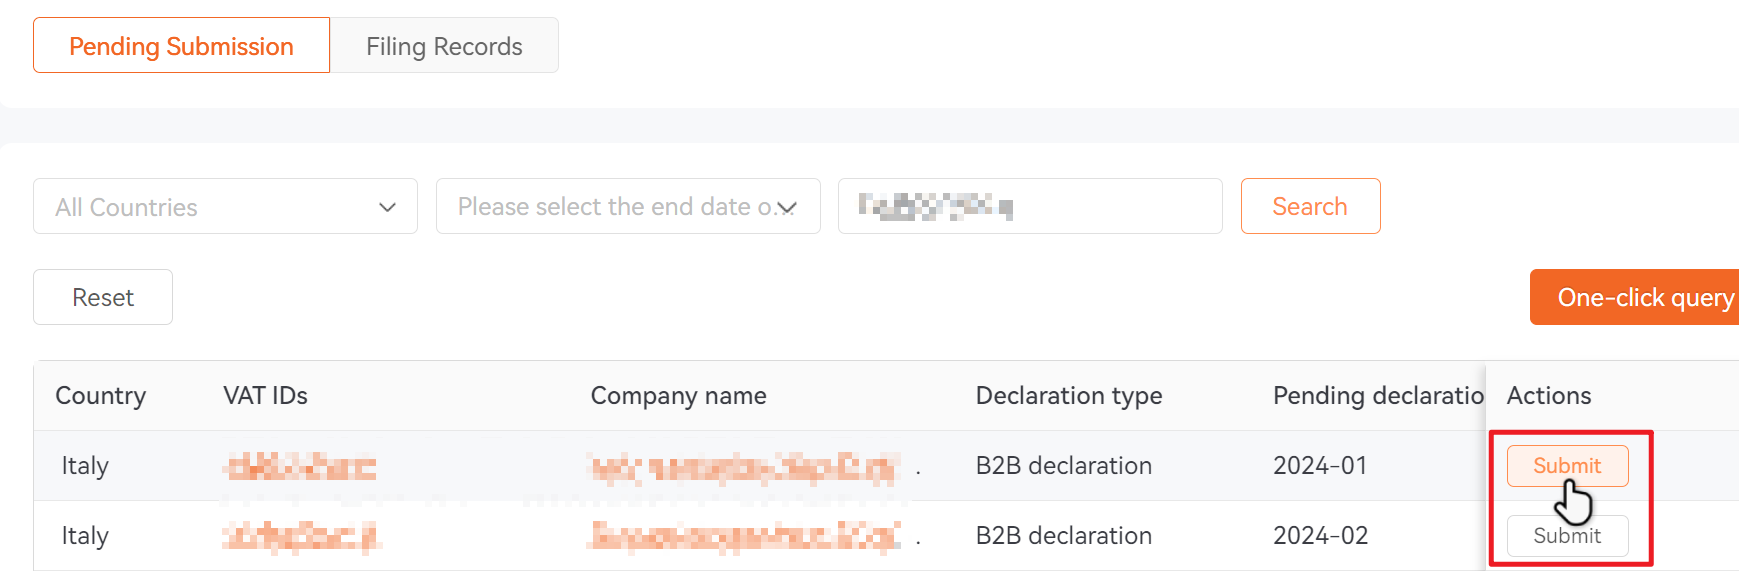Image resolution: width=1739 pixels, height=571 pixels.
Task: Submit the 2024-02 B2B declaration
Action: coord(1567,536)
